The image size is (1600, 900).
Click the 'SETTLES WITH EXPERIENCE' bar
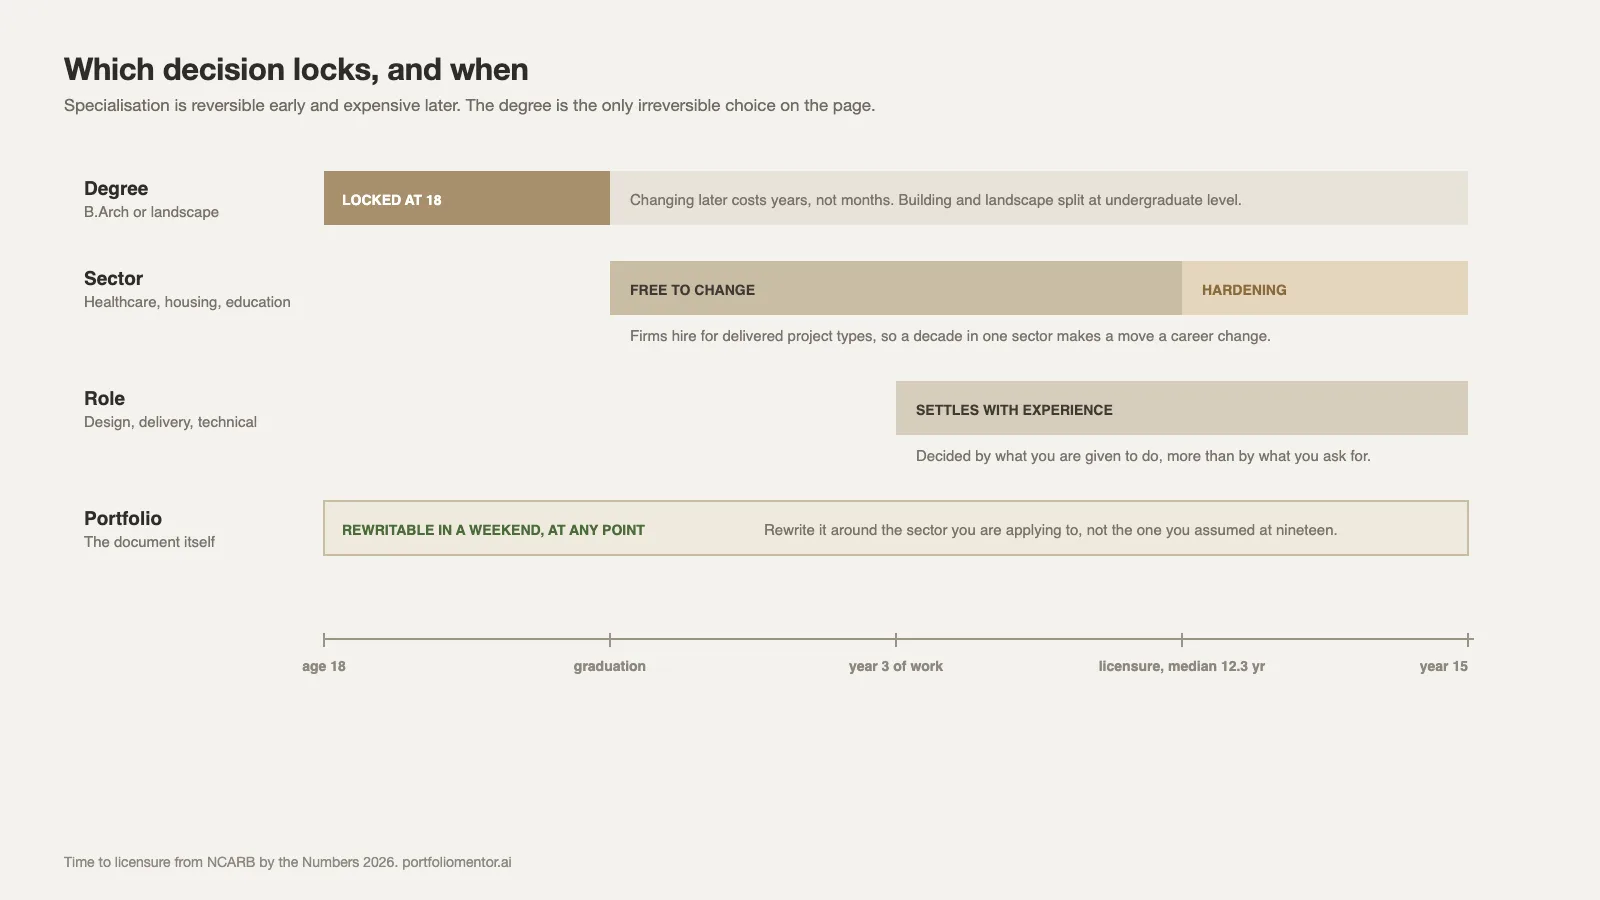1182,408
